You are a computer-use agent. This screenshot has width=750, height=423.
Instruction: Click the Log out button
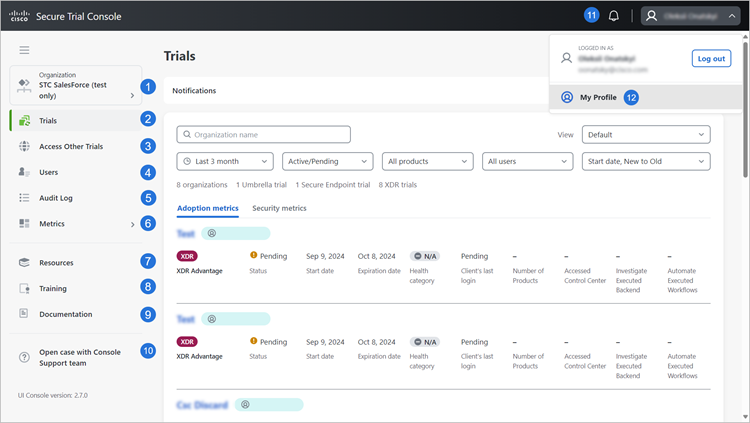[x=711, y=58]
